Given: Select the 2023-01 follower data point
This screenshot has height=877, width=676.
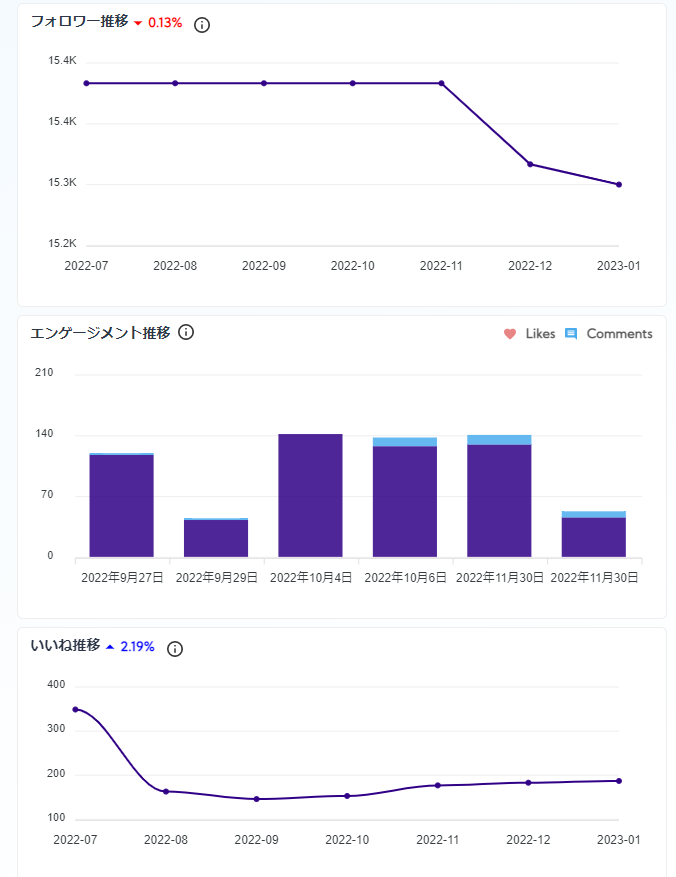Looking at the screenshot, I should (619, 185).
